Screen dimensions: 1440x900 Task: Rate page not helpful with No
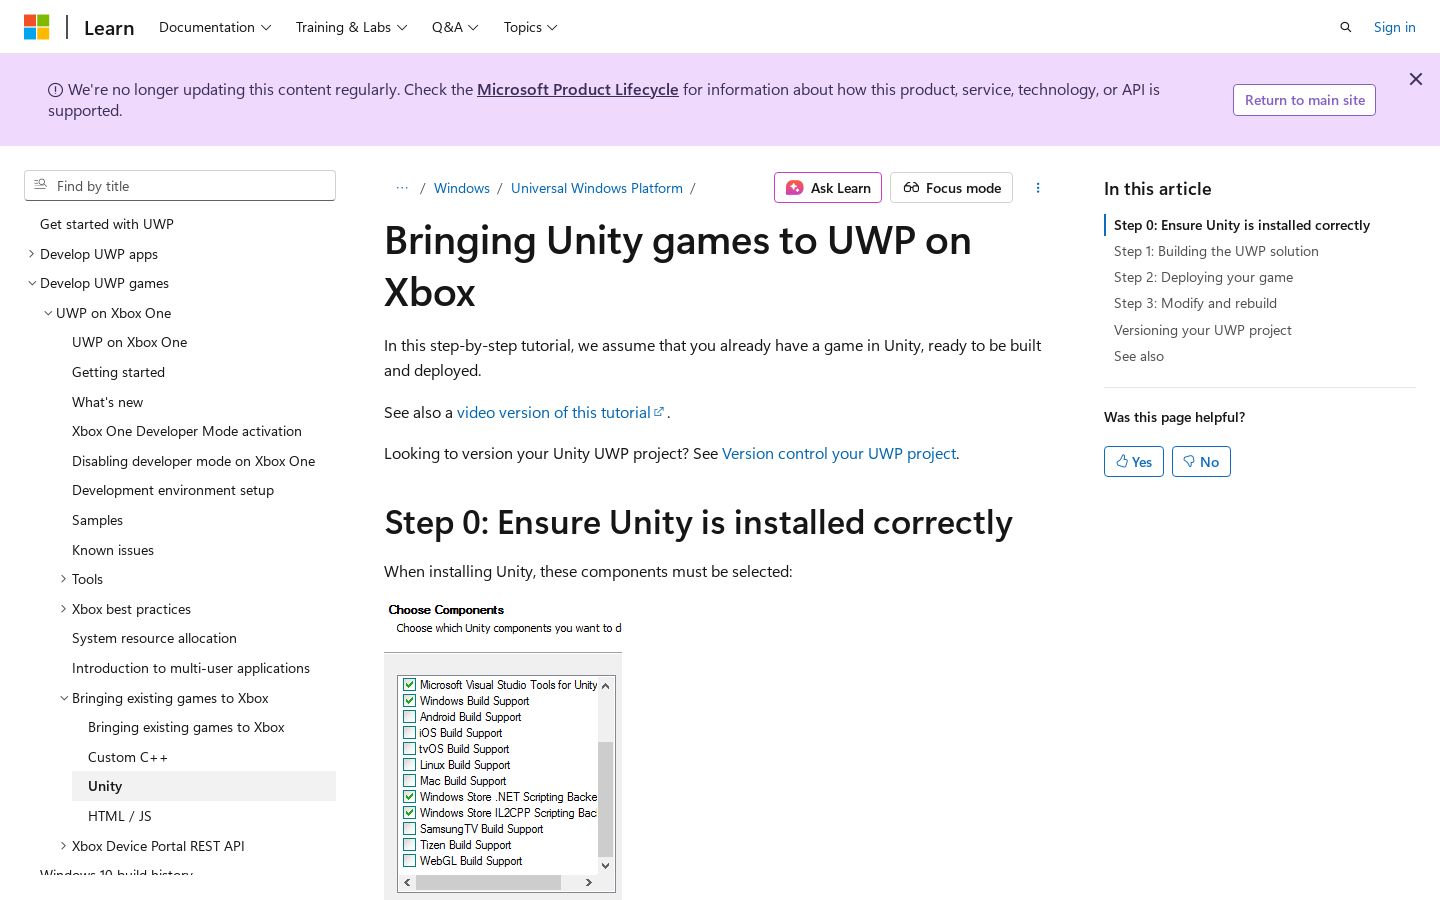coord(1201,462)
